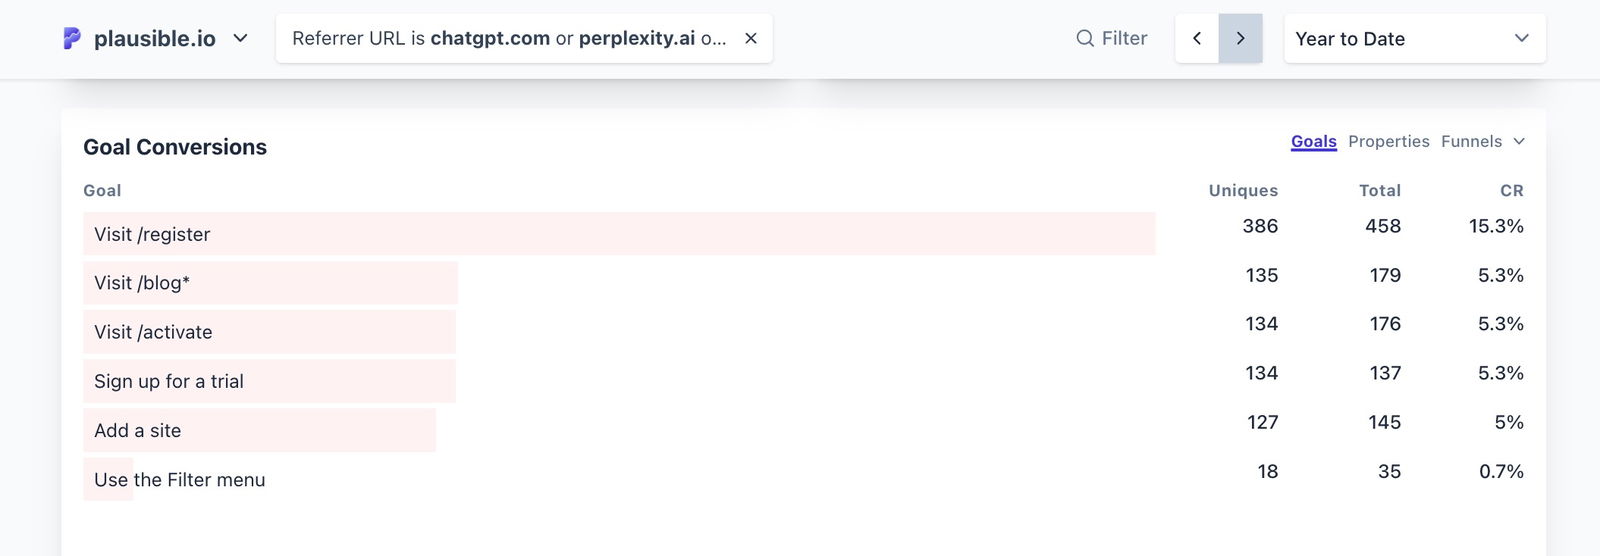The height and width of the screenshot is (556, 1600).
Task: Click the CR column header
Action: coord(1511,190)
